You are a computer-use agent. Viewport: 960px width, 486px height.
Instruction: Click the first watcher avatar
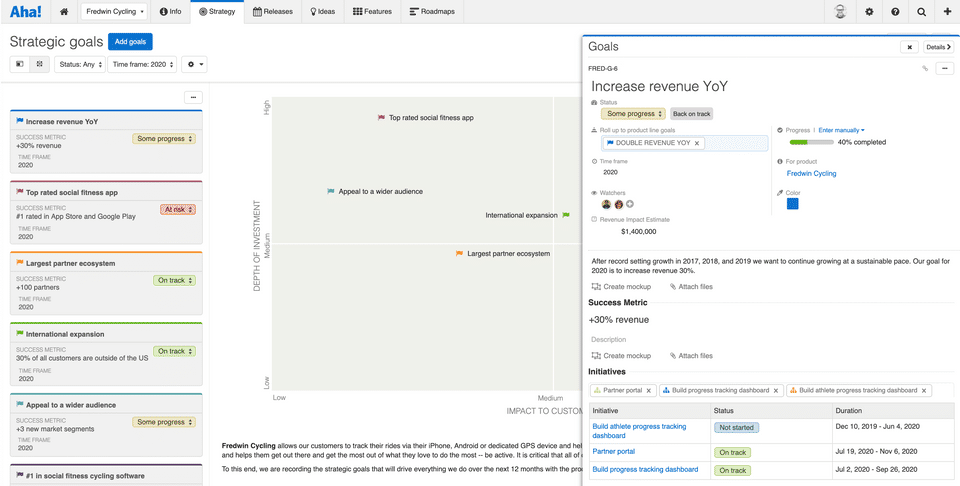606,204
